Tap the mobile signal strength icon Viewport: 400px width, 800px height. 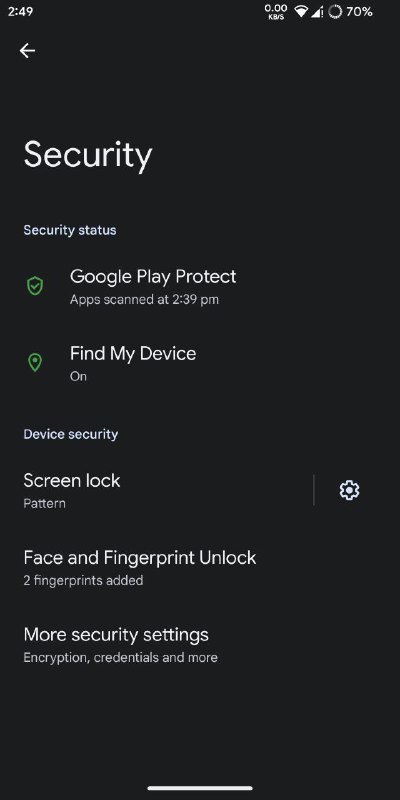(317, 11)
